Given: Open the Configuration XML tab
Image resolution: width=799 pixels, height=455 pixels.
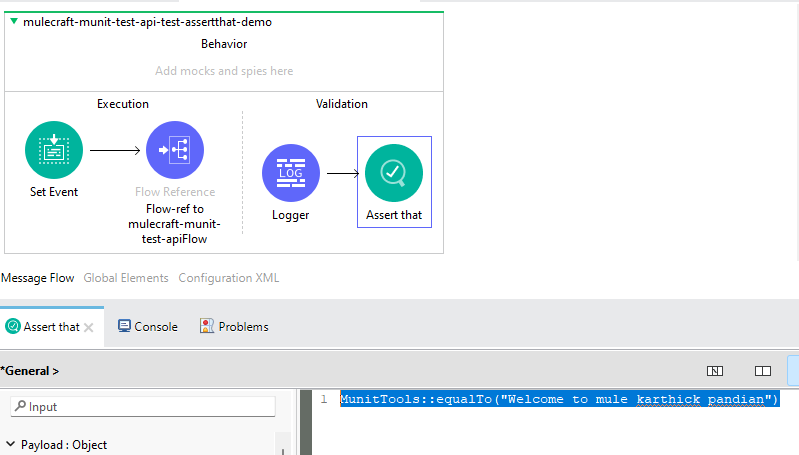Looking at the screenshot, I should tap(228, 278).
